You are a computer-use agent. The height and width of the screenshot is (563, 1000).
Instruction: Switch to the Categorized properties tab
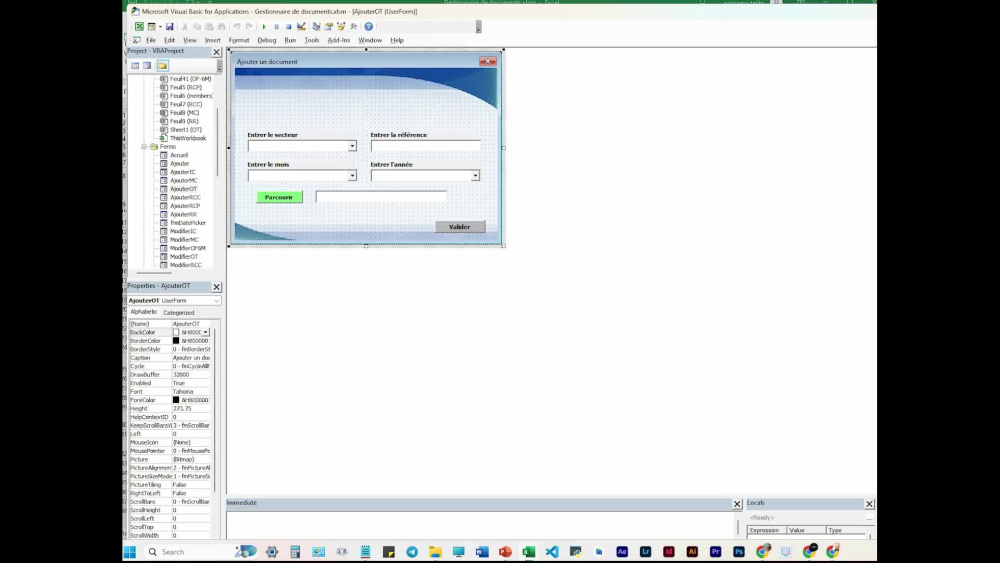tap(179, 312)
